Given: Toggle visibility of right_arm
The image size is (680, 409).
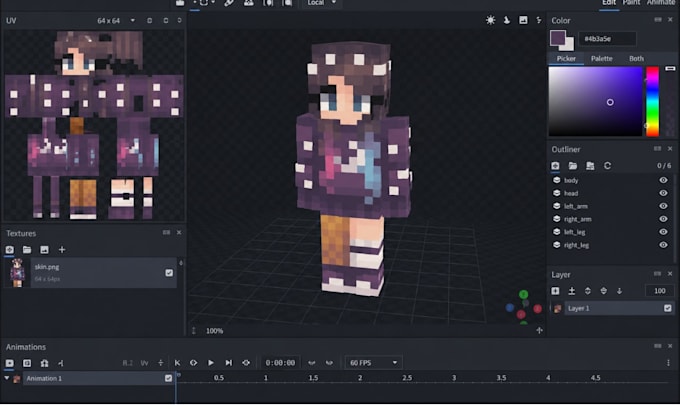Looking at the screenshot, I should tap(663, 219).
